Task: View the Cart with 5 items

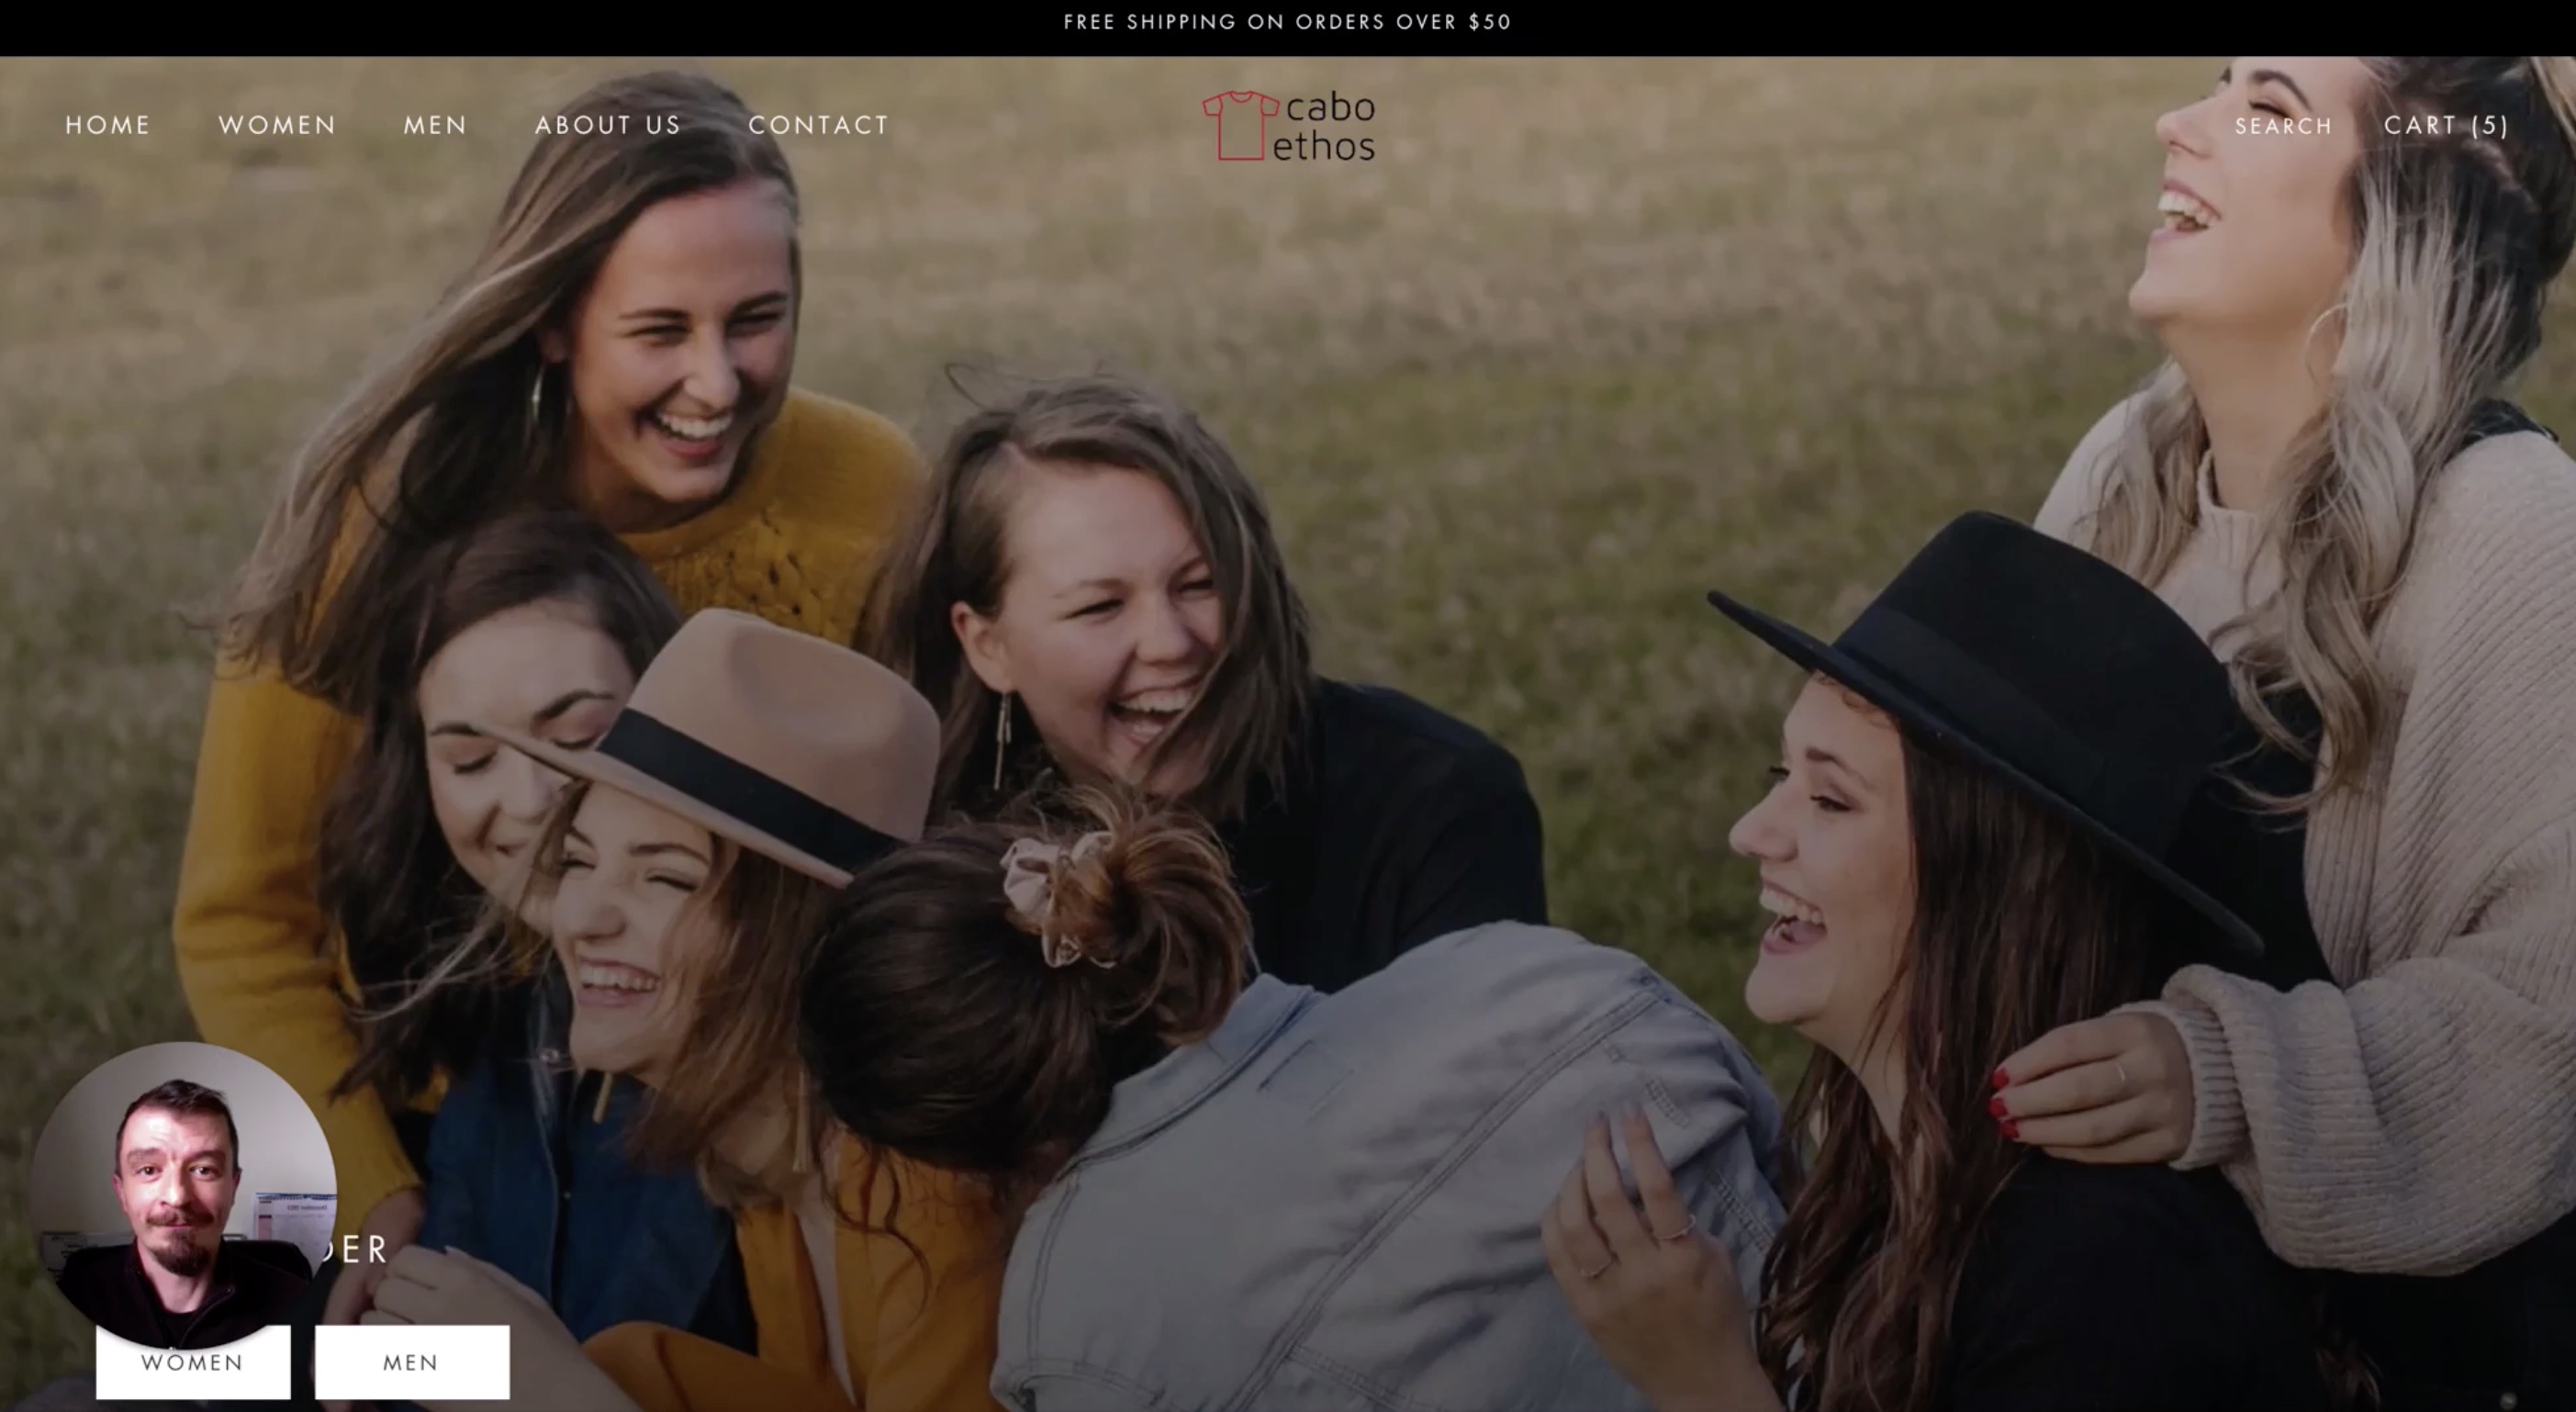Action: [x=2446, y=125]
